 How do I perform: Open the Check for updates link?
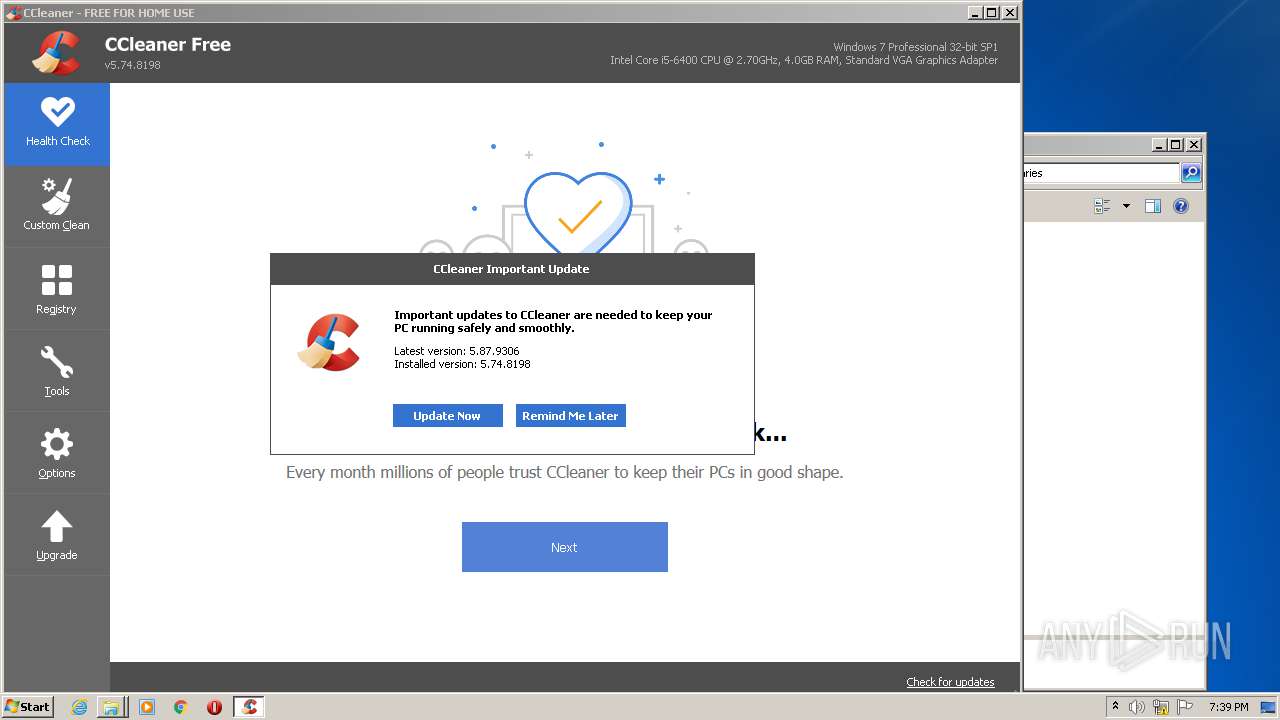click(x=950, y=682)
